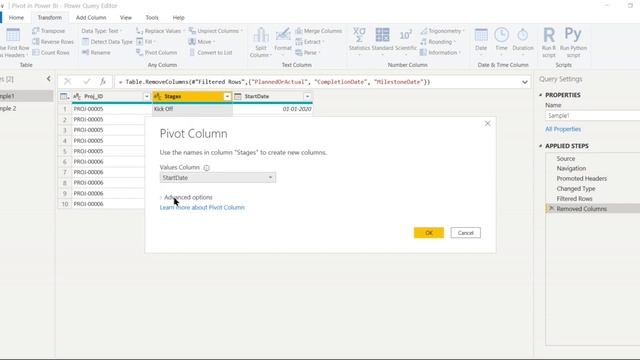The image size is (640, 360).
Task: Open Stages column filter dropdown
Action: [227, 96]
